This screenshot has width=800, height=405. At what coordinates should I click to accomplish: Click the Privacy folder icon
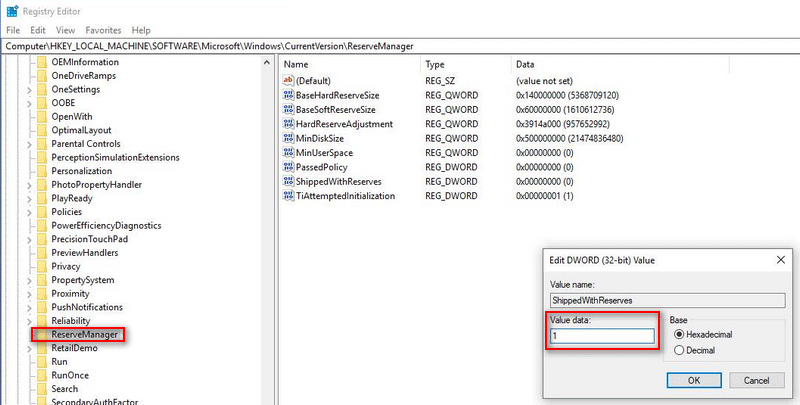click(42, 266)
